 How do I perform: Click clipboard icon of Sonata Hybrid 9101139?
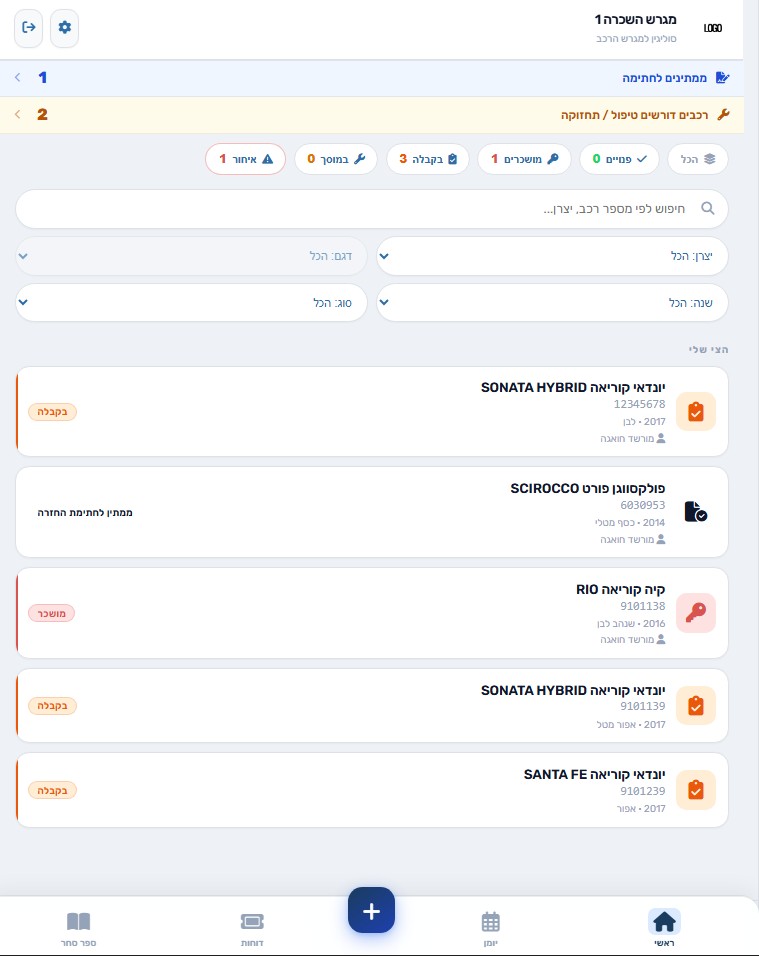[x=696, y=705]
